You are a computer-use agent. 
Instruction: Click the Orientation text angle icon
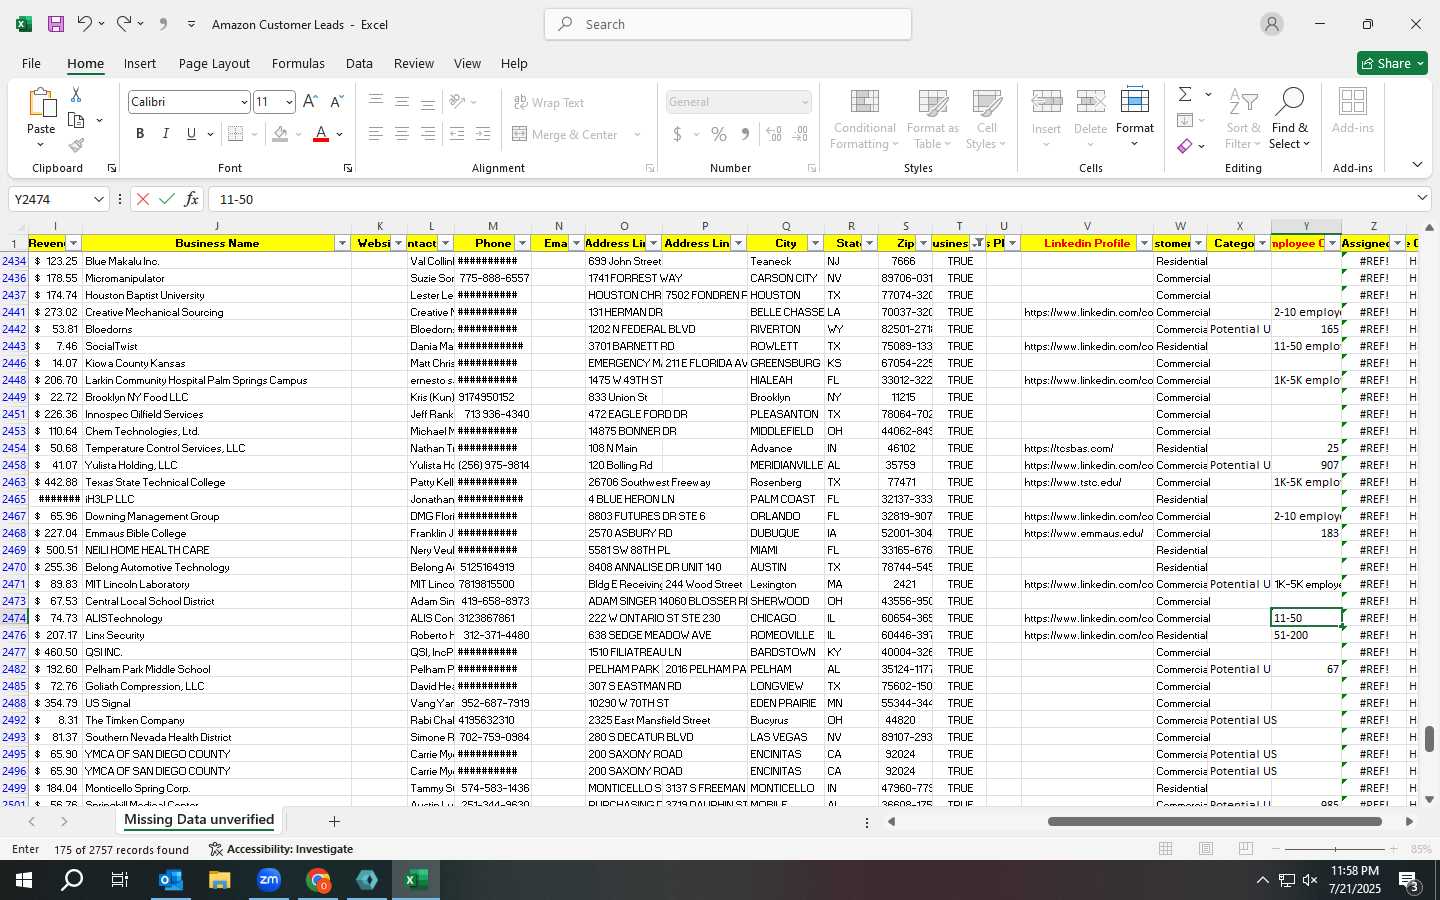click(x=458, y=101)
